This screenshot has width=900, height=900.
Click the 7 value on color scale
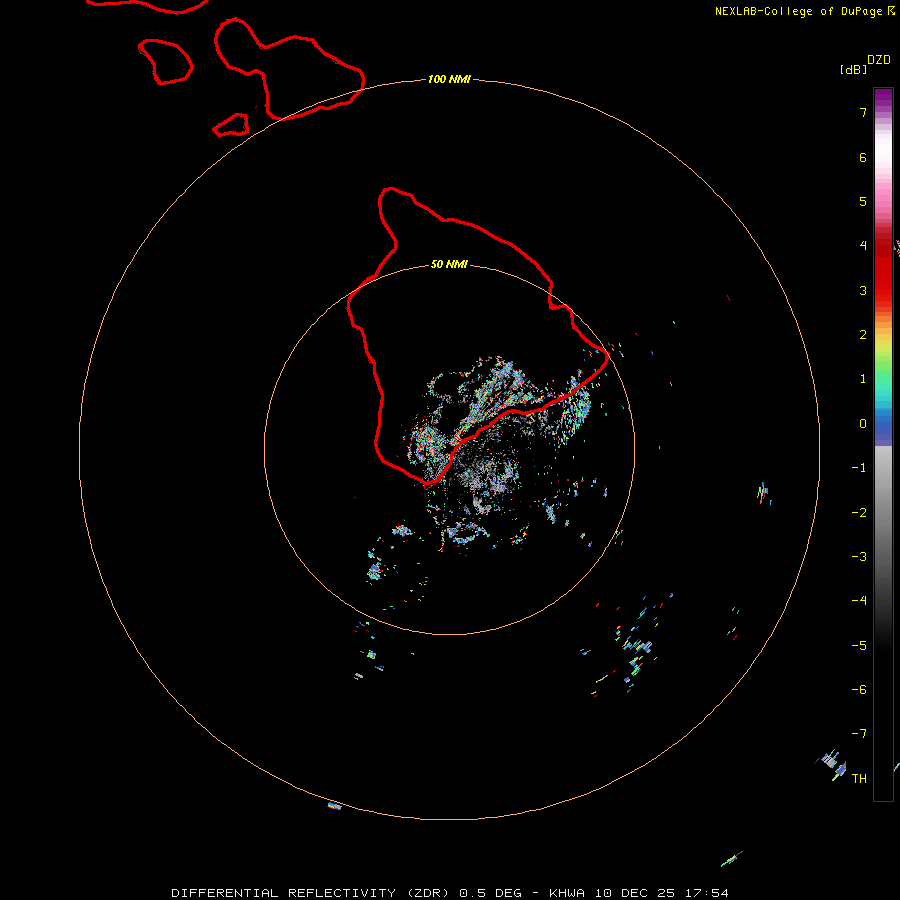tap(863, 112)
